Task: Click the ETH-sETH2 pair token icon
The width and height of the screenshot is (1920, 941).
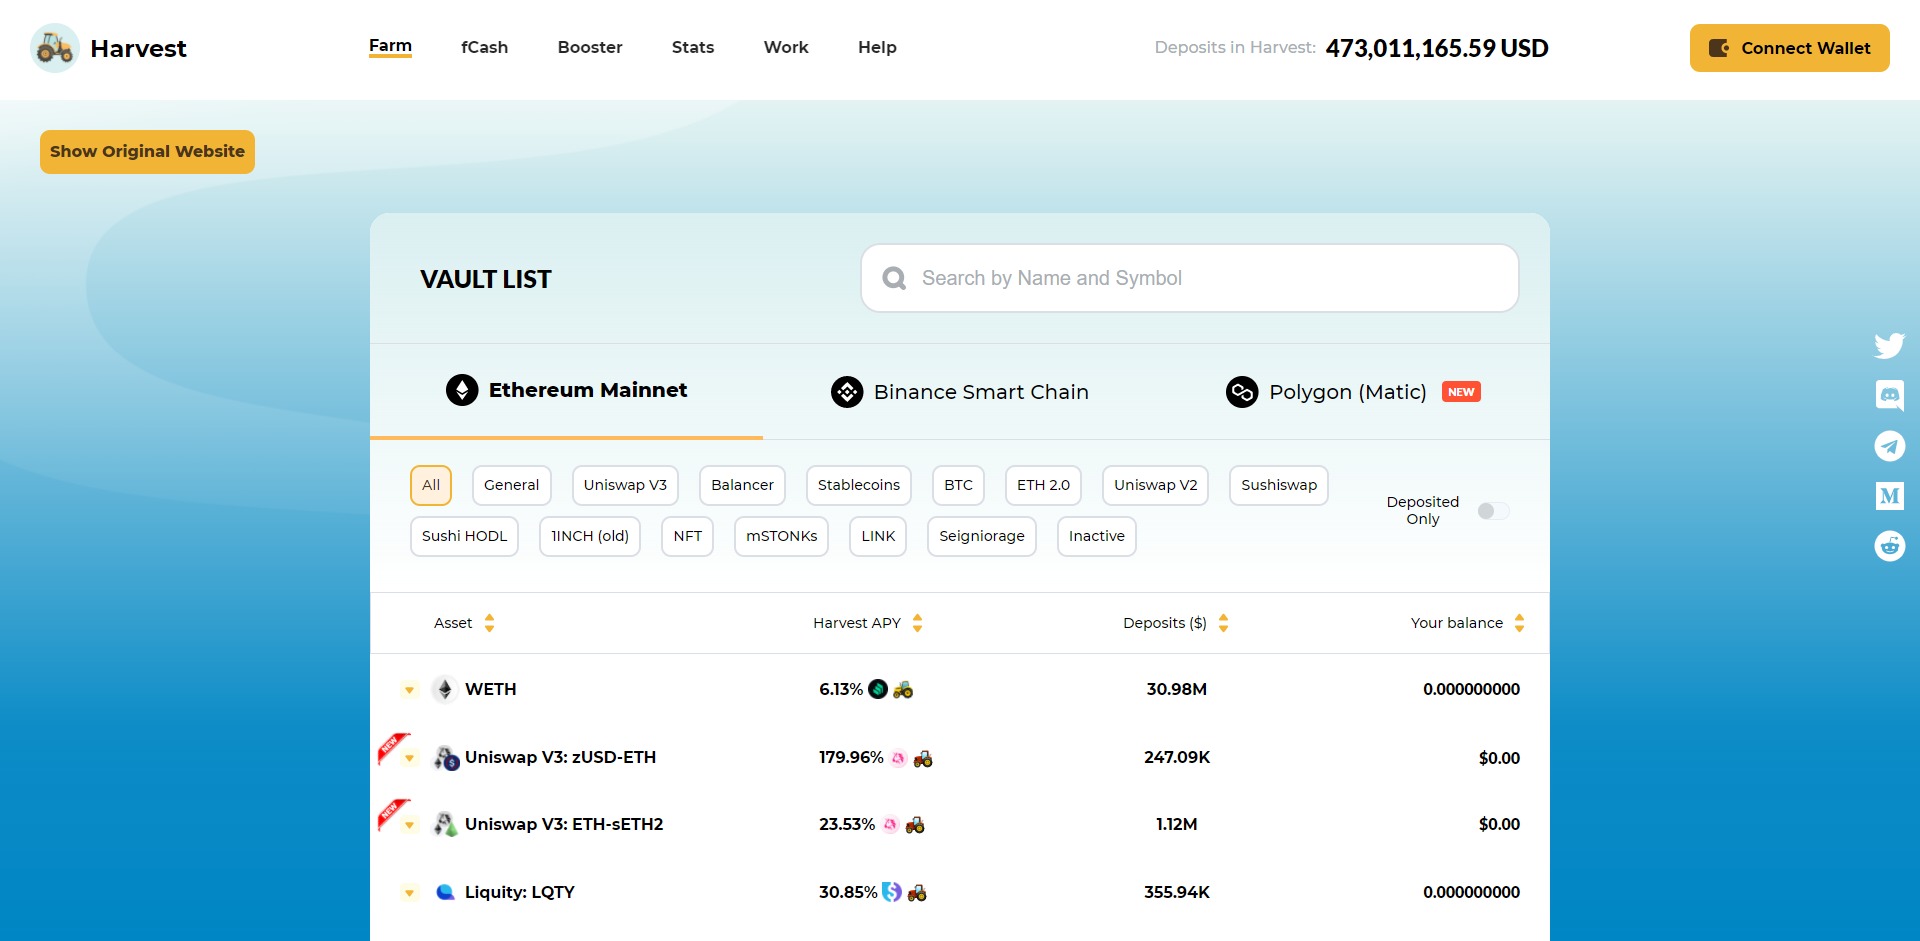Action: [445, 825]
